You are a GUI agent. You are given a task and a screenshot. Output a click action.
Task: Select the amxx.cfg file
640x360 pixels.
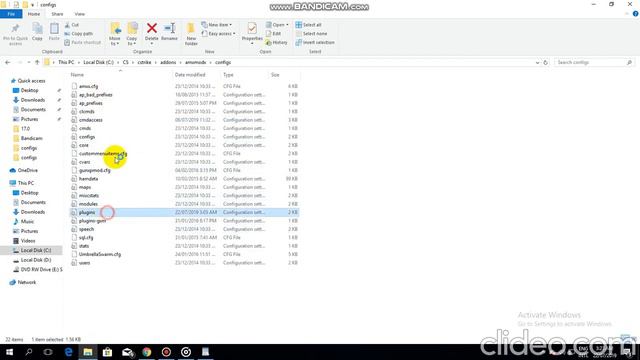tap(89, 86)
